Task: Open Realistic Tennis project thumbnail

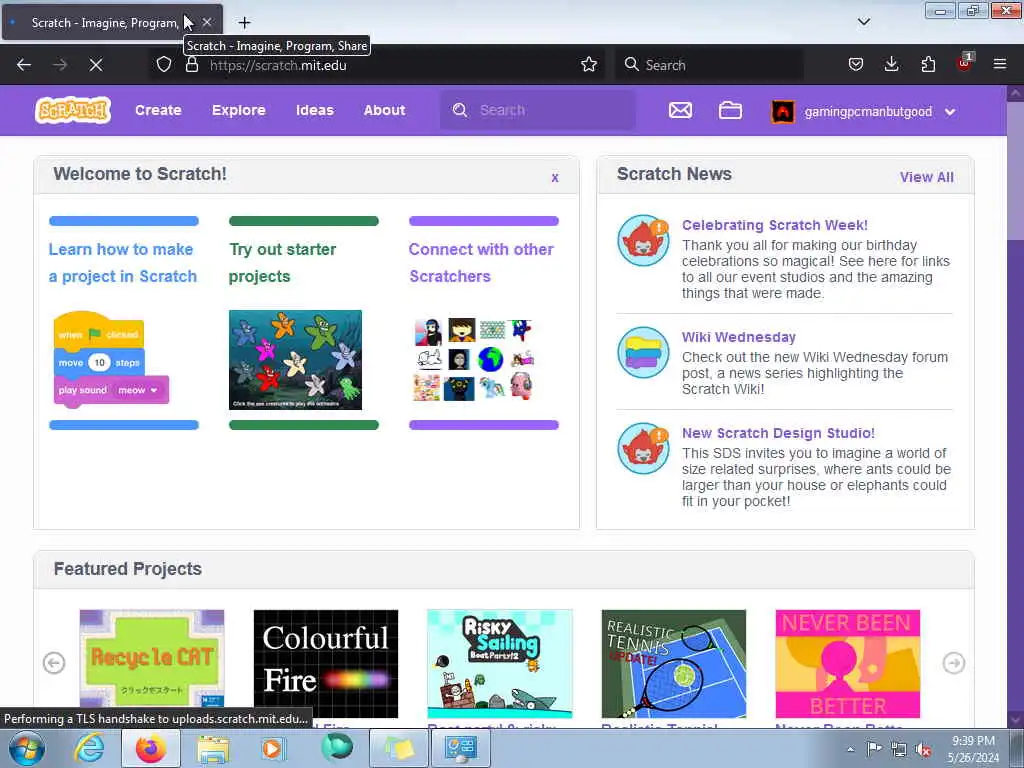Action: pyautogui.click(x=673, y=664)
